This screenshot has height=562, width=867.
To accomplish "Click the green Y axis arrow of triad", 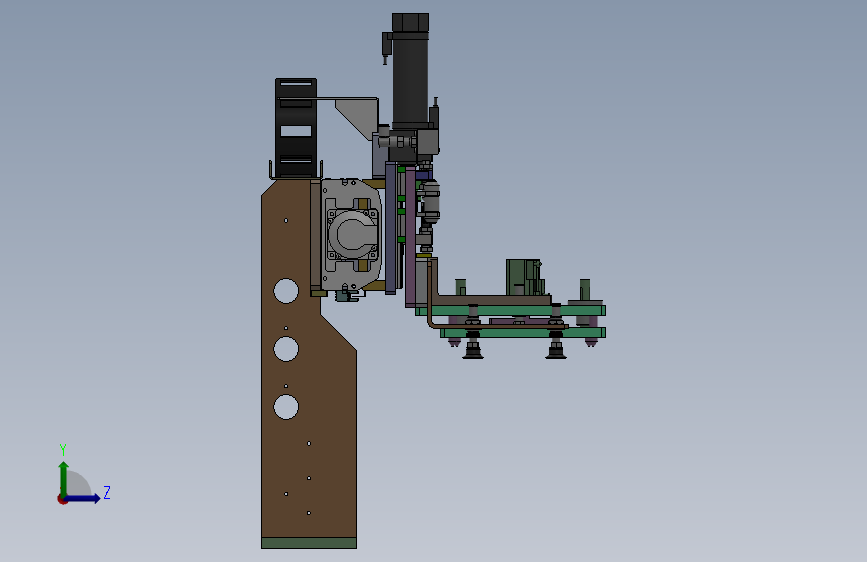I will pyautogui.click(x=64, y=478).
